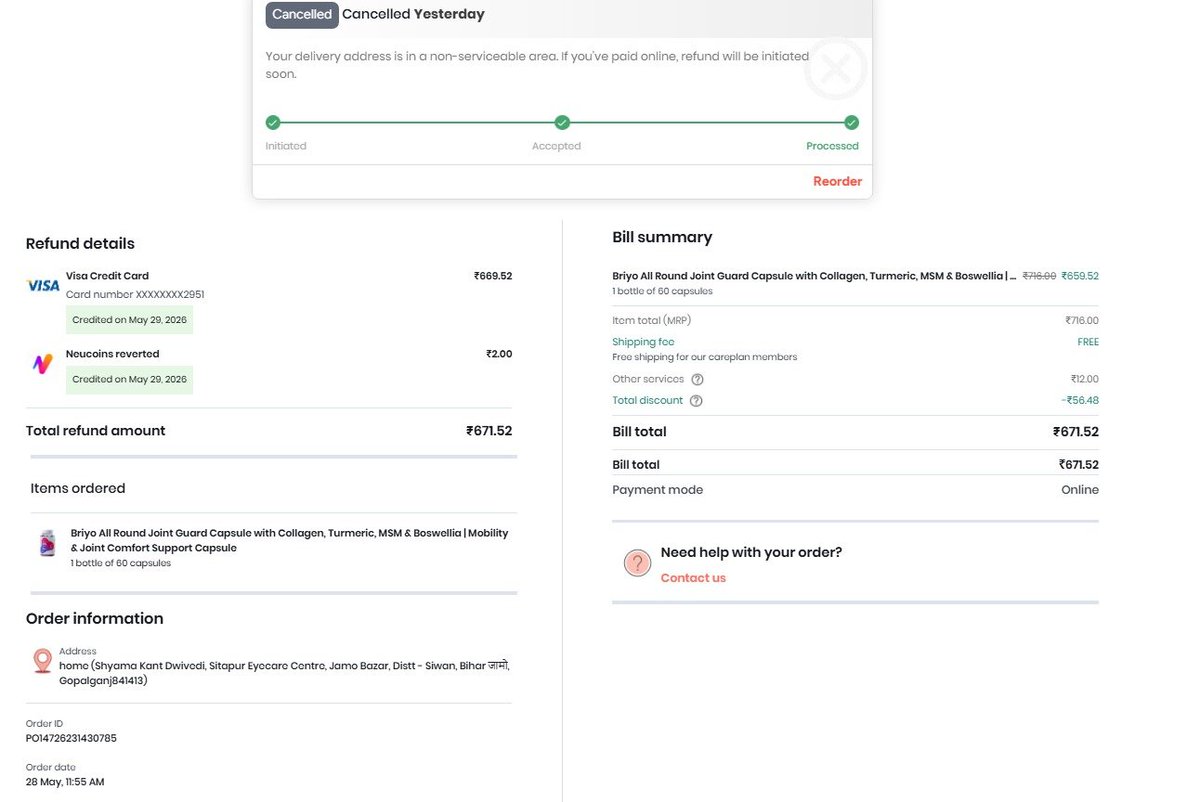Click the total refund amount ₹671.52
1200x802 pixels.
(x=489, y=431)
